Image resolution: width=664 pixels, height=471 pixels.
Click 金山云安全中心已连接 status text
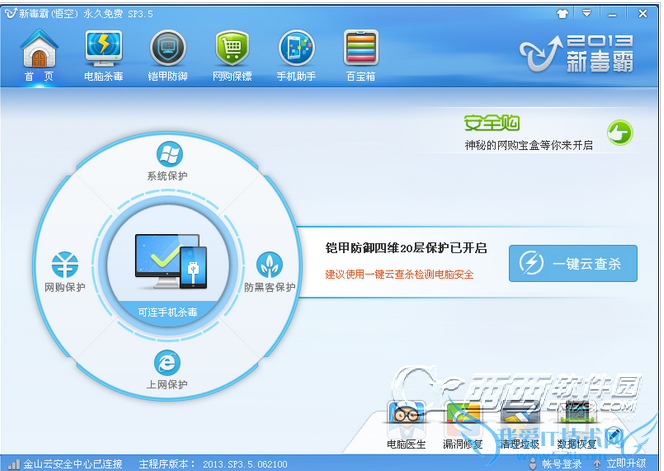point(73,464)
